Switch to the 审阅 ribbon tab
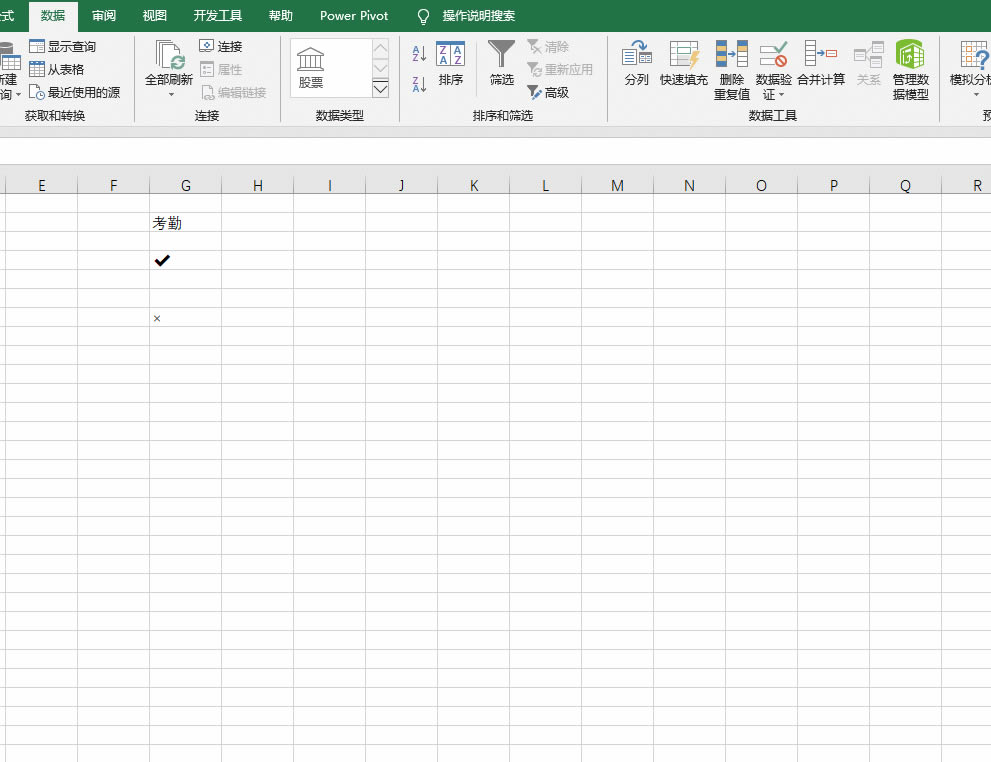This screenshot has width=991, height=762. tap(104, 16)
